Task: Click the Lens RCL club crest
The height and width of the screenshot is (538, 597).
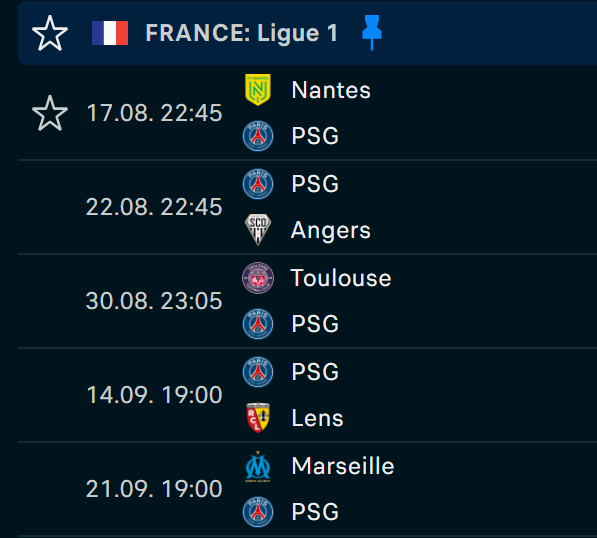Action: [x=258, y=418]
